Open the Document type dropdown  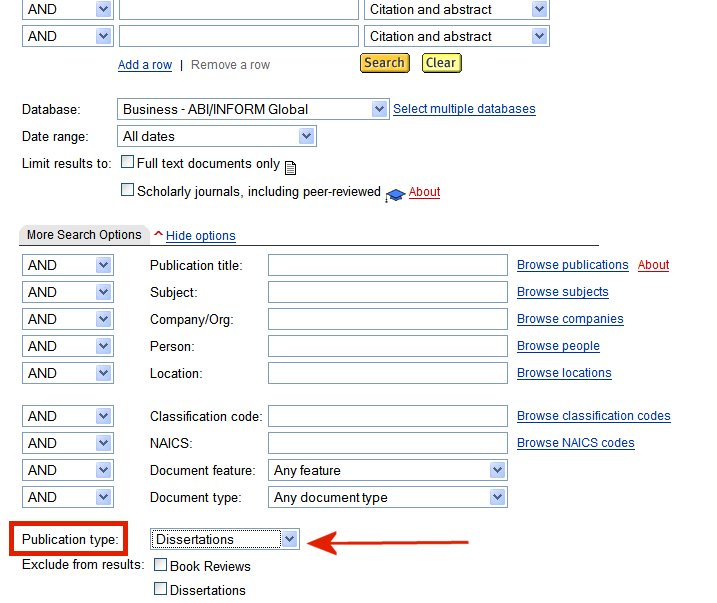click(x=497, y=497)
